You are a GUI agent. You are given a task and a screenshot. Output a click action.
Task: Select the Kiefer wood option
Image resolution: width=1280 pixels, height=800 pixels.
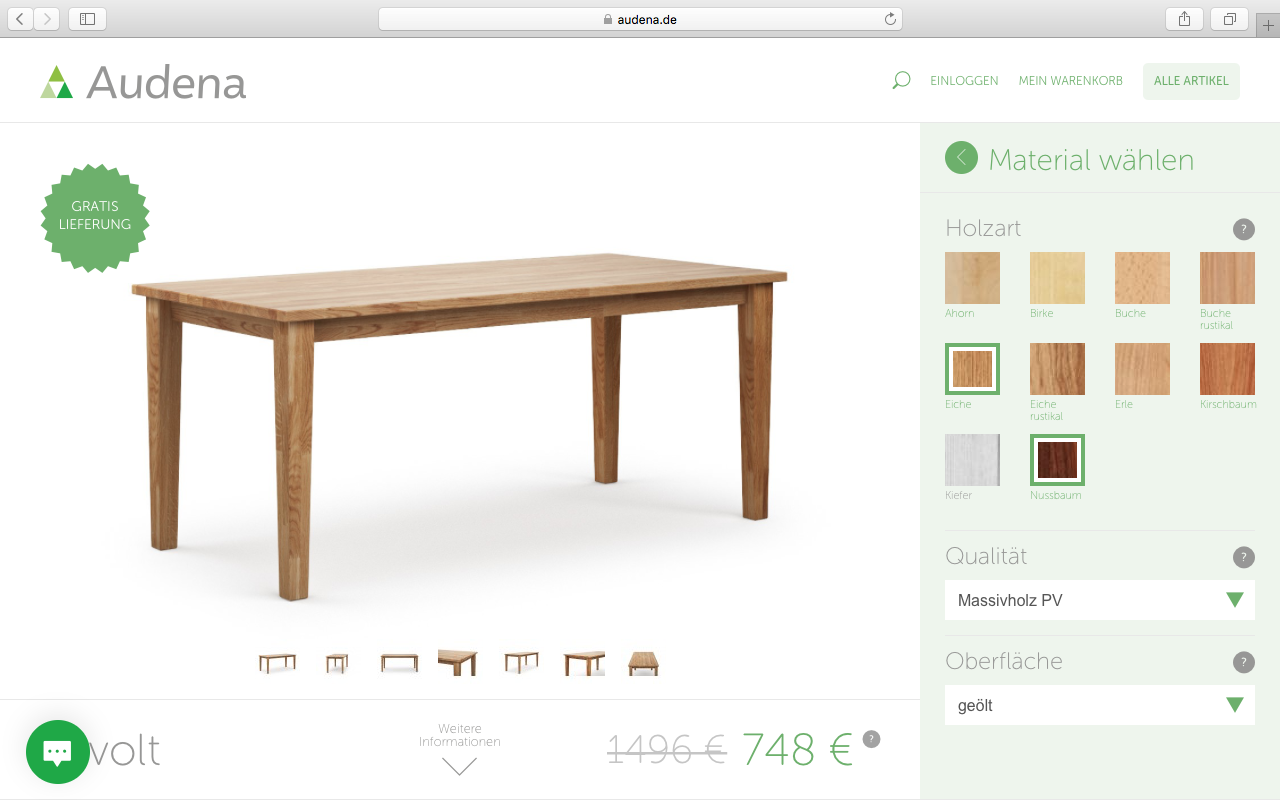coord(972,460)
